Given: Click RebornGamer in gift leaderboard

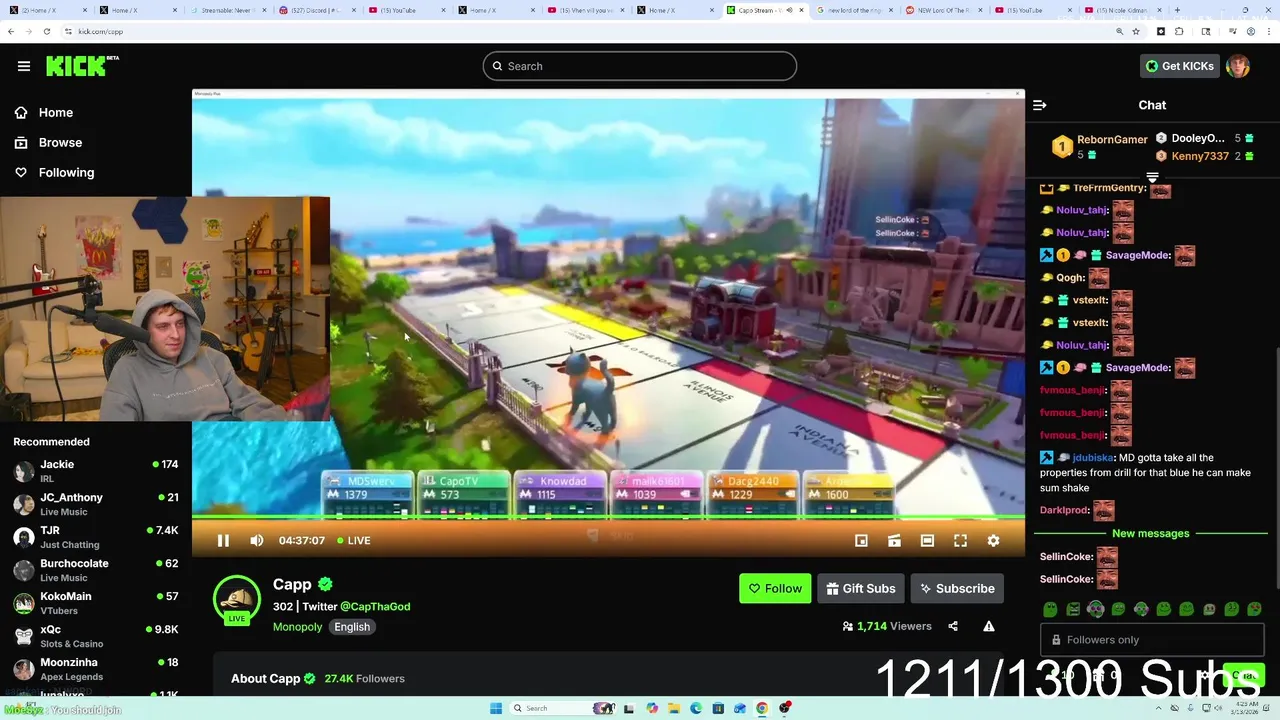Looking at the screenshot, I should (x=1112, y=140).
